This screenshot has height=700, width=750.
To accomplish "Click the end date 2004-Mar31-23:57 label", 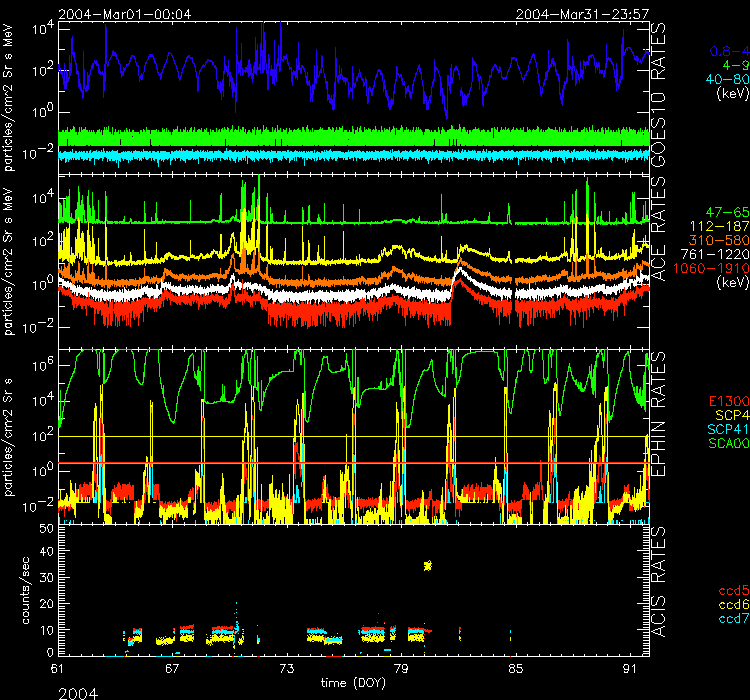I will pos(582,14).
